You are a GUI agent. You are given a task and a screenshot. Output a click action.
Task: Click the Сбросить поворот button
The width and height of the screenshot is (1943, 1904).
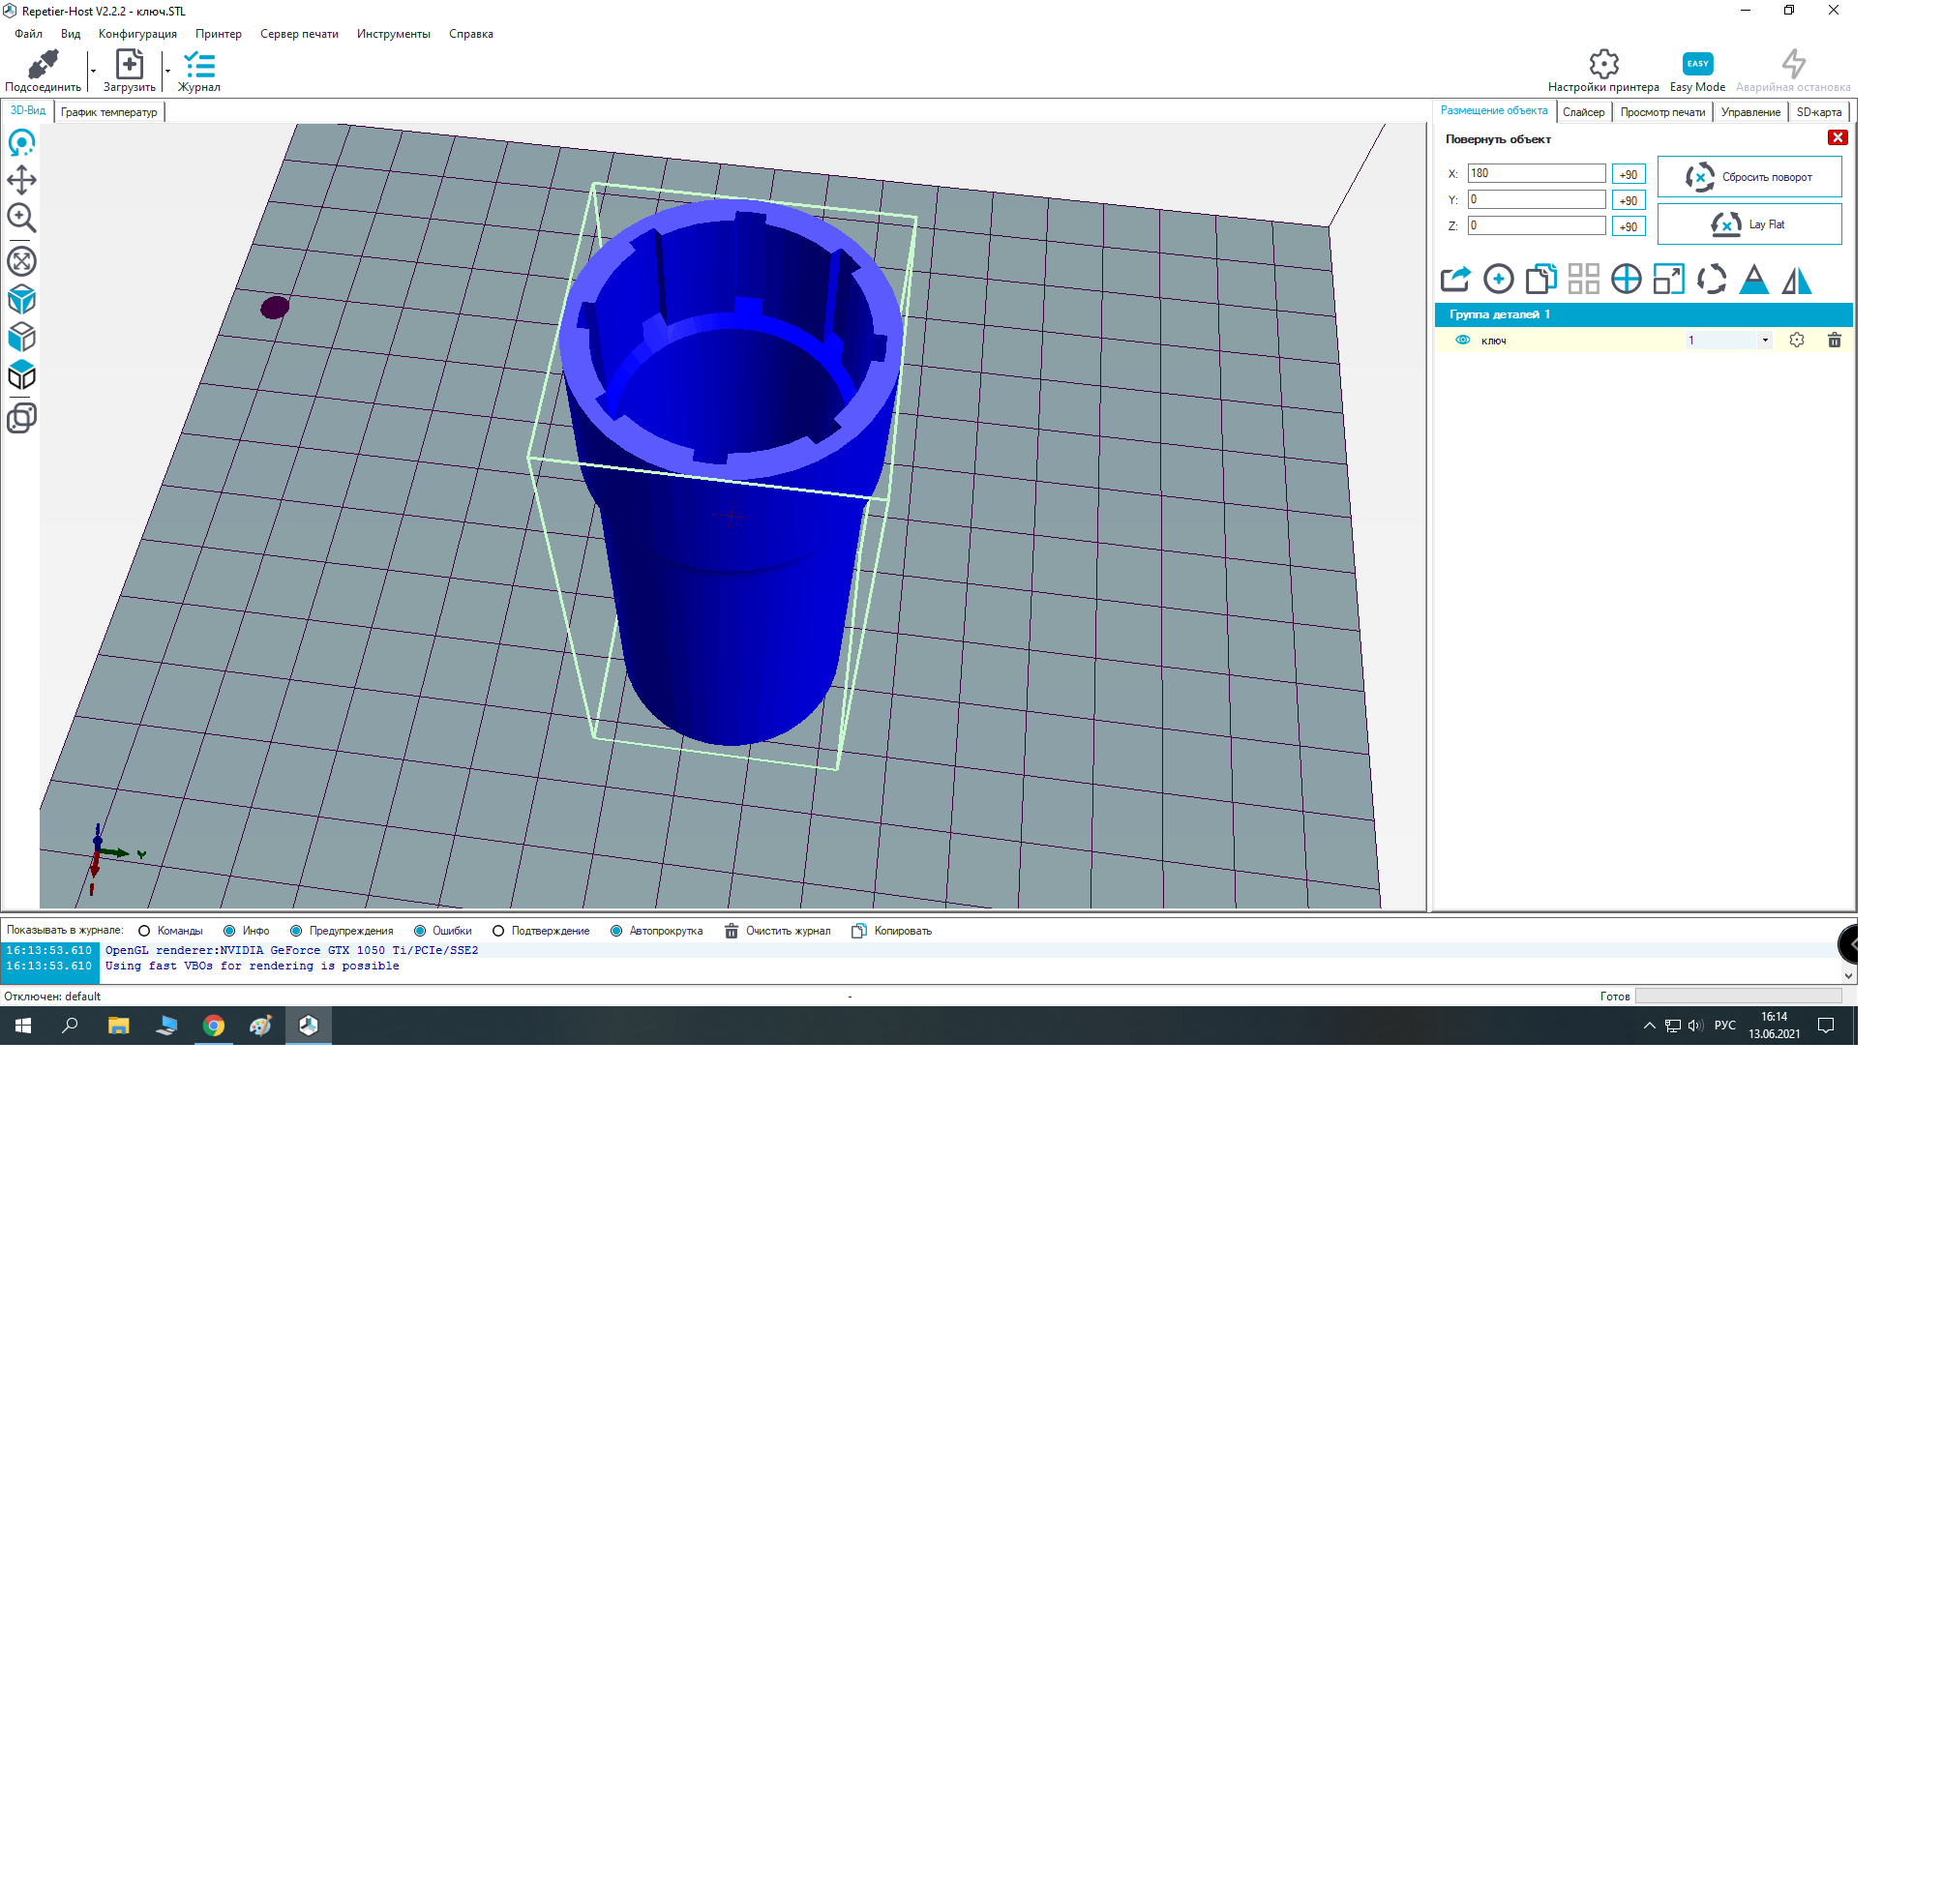pyautogui.click(x=1748, y=177)
